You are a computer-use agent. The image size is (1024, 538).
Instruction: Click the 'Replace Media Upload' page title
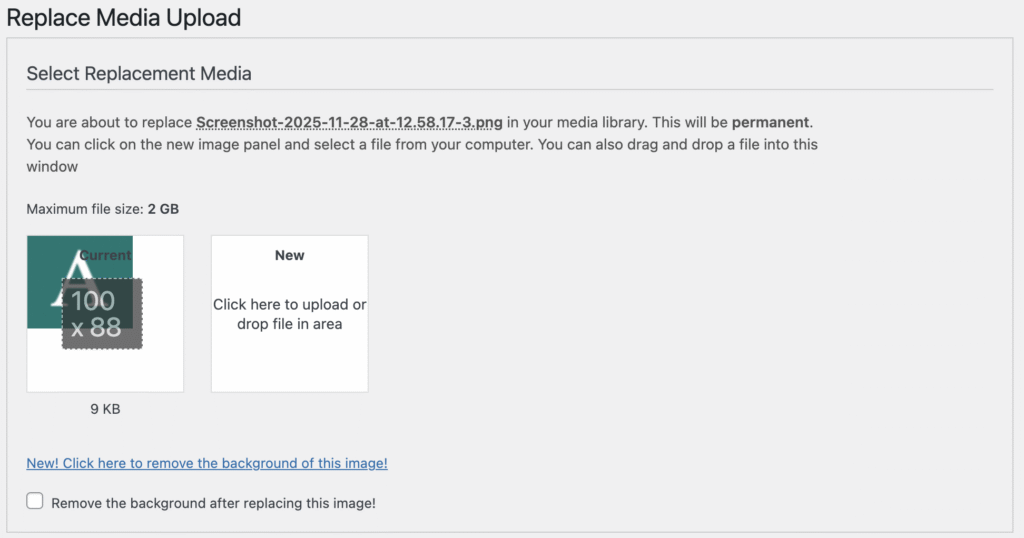pos(123,17)
